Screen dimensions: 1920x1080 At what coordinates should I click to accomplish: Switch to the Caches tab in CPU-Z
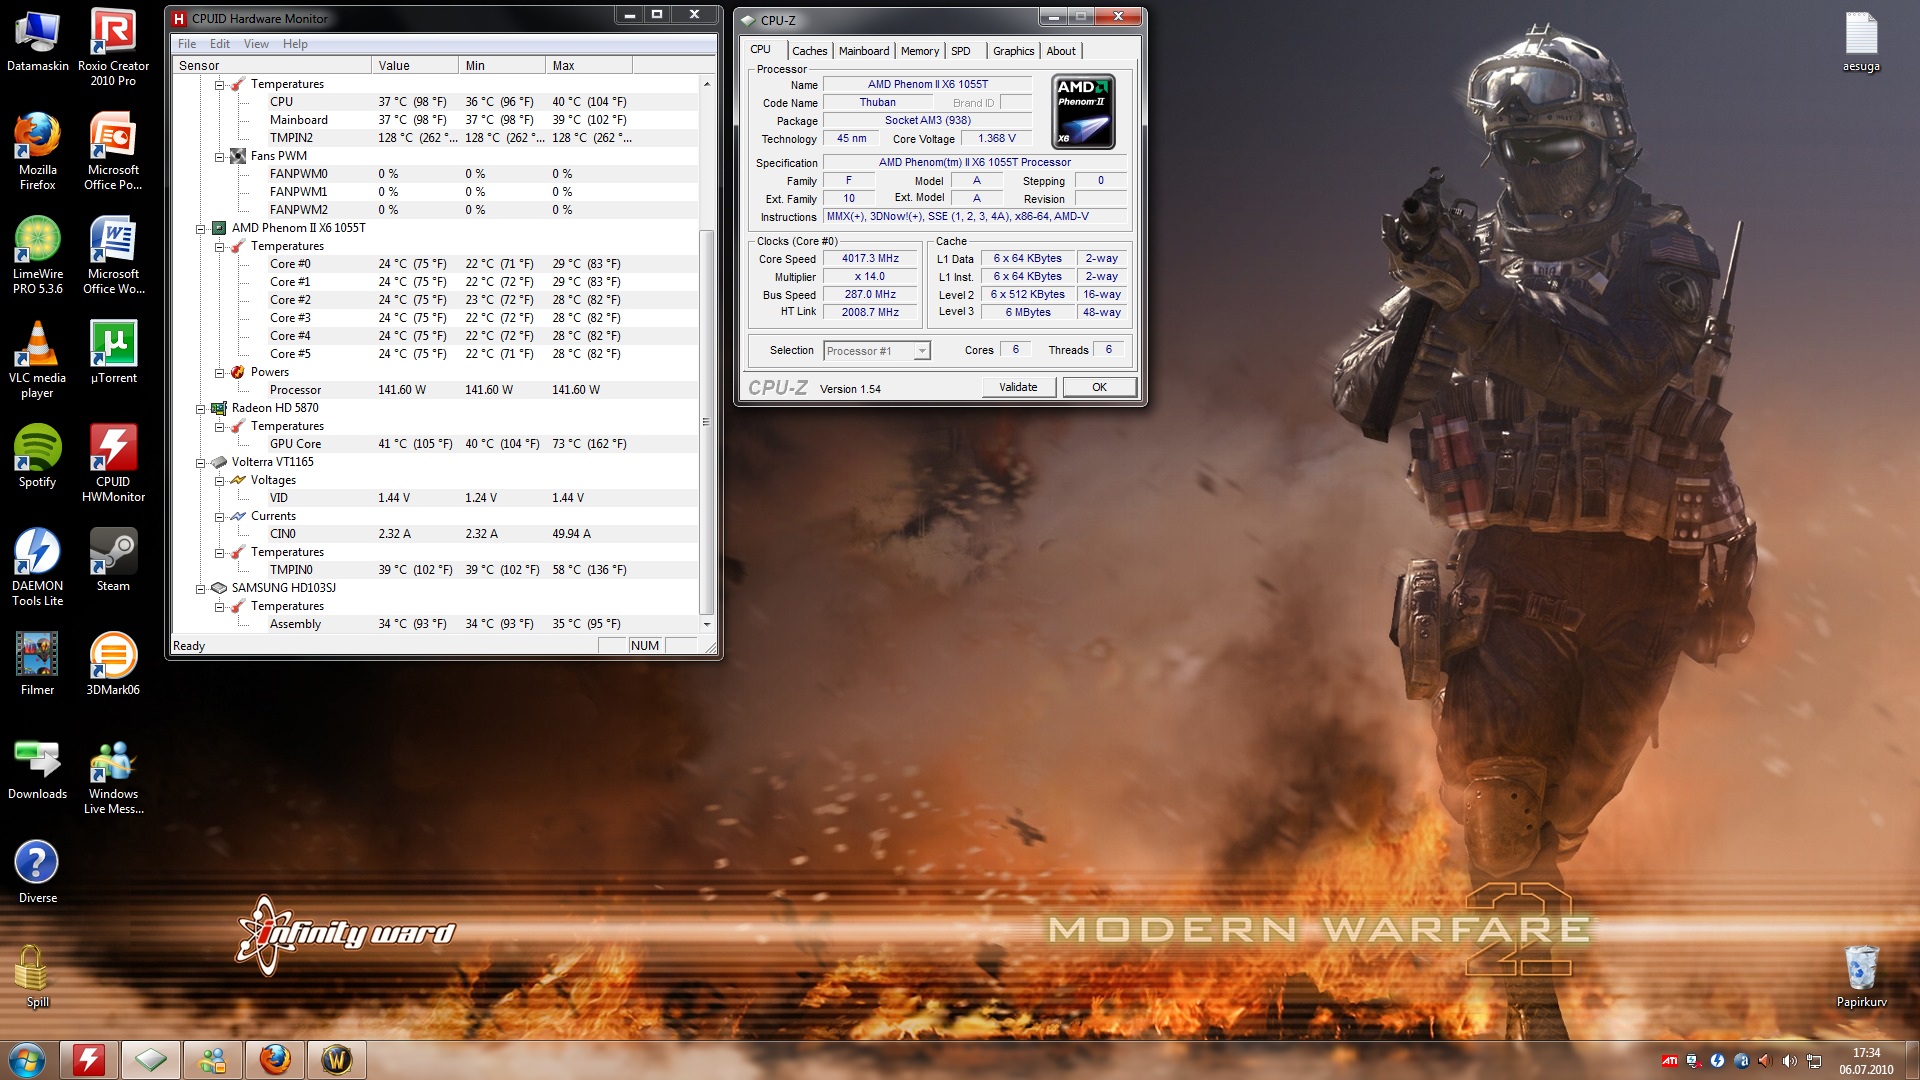tap(809, 51)
